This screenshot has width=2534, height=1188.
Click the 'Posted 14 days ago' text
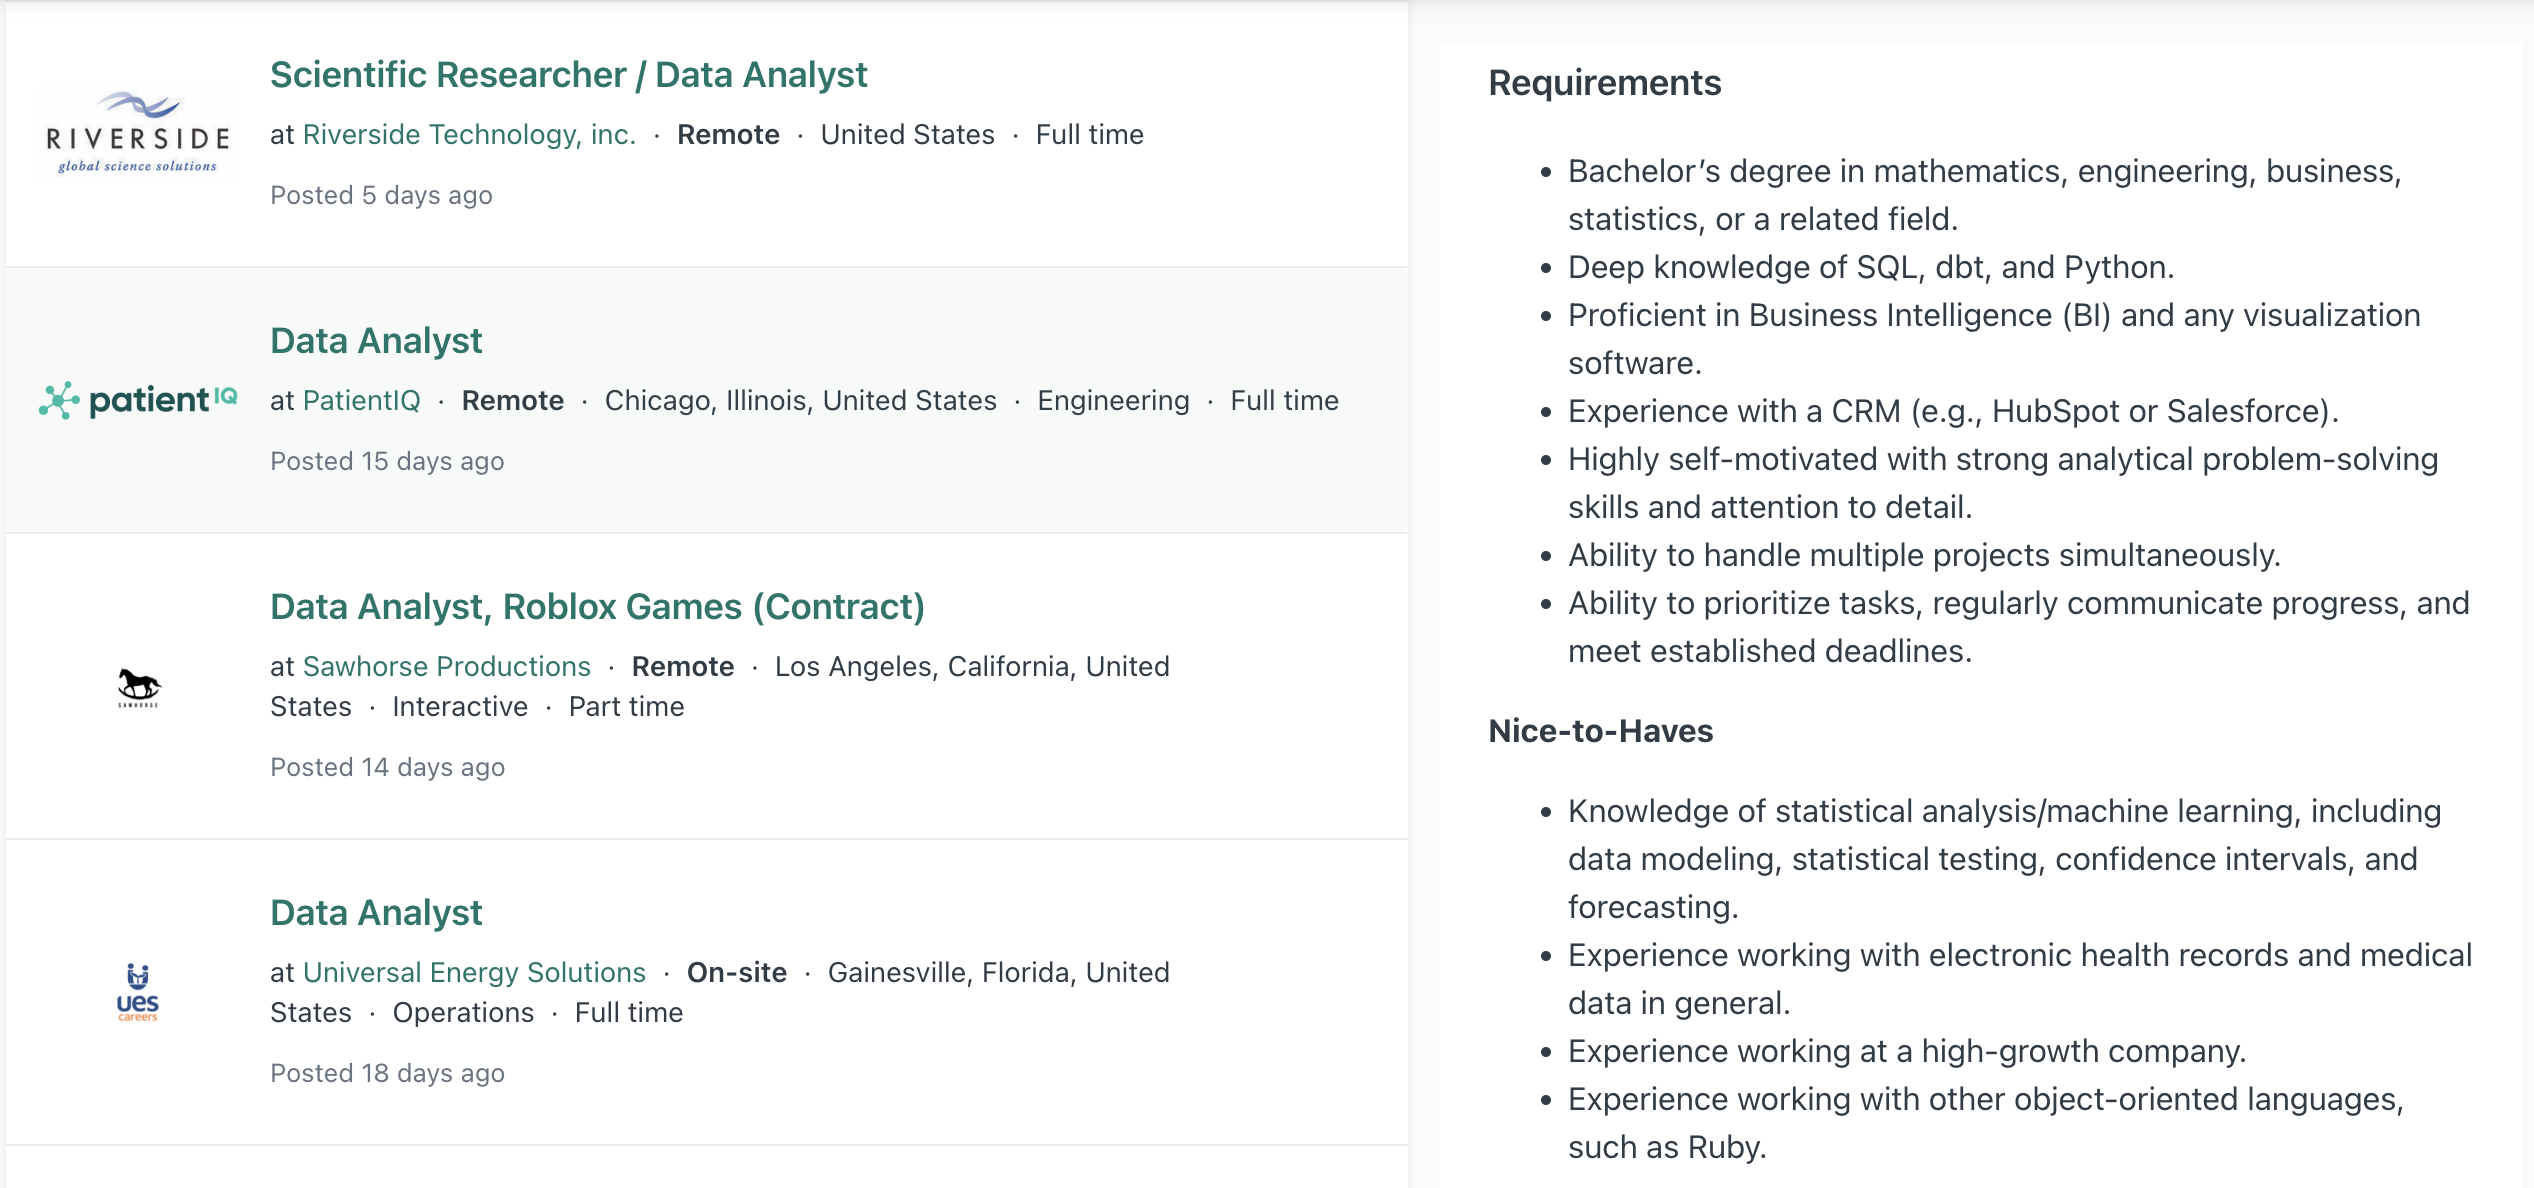[387, 767]
